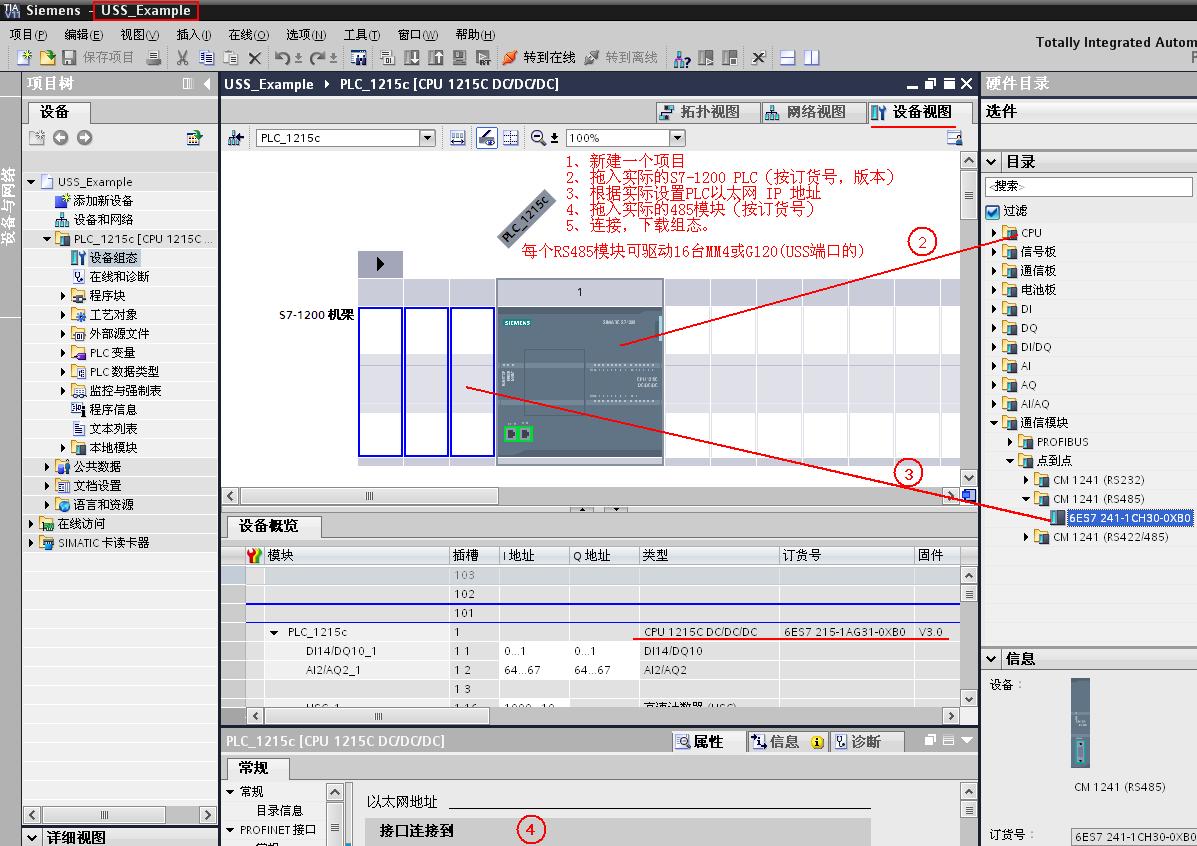Select 添加新设备 in project tree
The image size is (1197, 846).
point(94,200)
